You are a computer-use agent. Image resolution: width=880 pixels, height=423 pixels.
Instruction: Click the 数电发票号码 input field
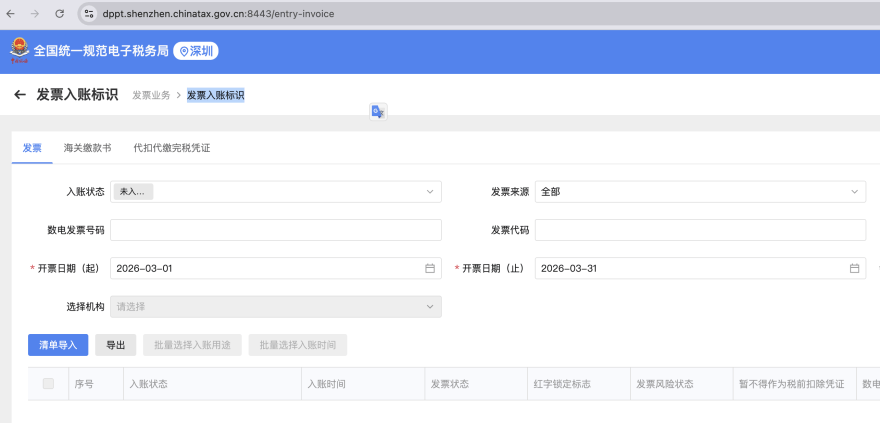275,230
